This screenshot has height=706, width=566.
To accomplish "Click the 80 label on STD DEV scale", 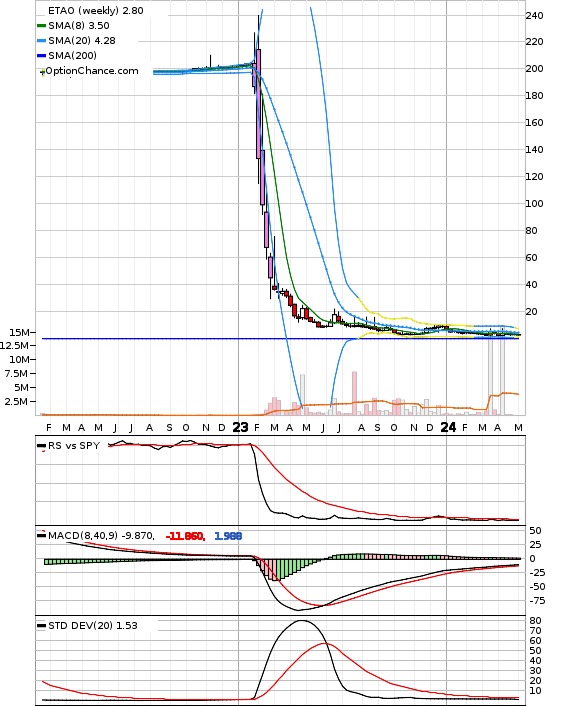I will (535, 620).
